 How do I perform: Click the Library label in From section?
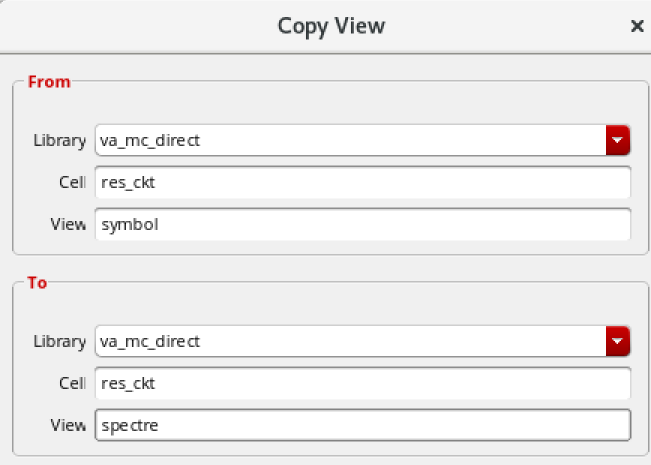[x=59, y=141]
